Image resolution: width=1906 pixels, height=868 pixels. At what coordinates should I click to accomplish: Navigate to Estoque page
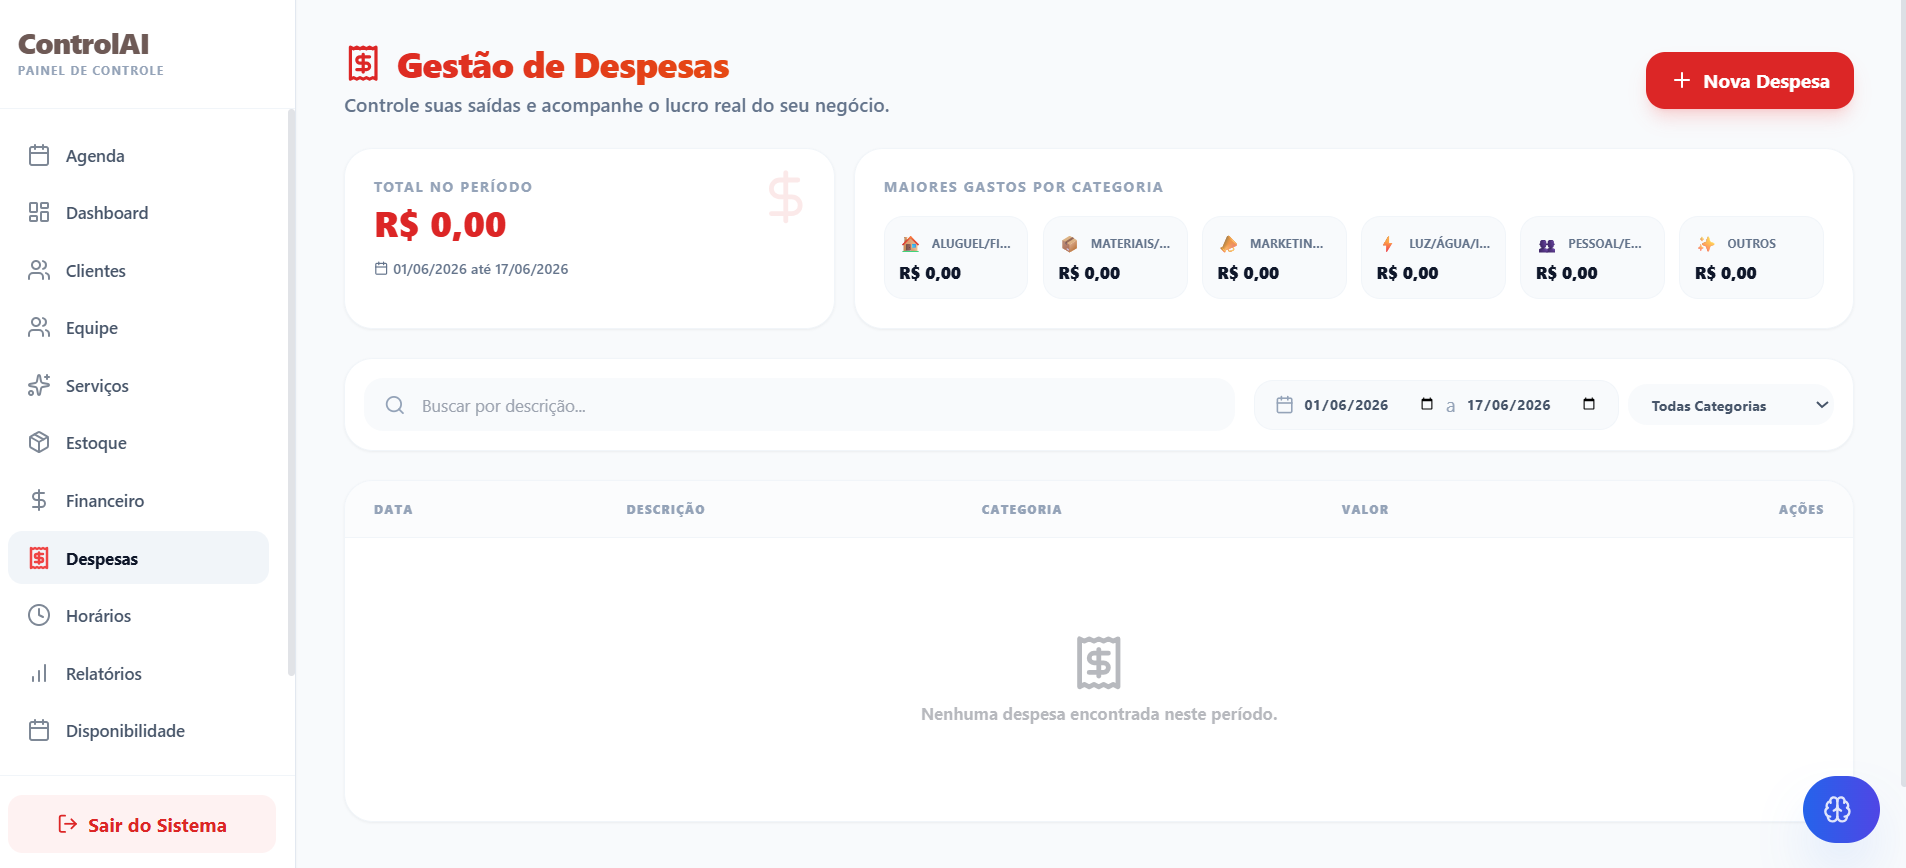[138, 442]
